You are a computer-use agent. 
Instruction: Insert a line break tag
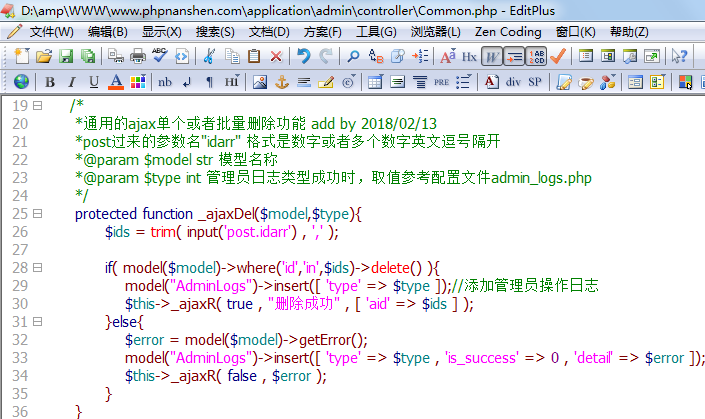click(x=187, y=82)
